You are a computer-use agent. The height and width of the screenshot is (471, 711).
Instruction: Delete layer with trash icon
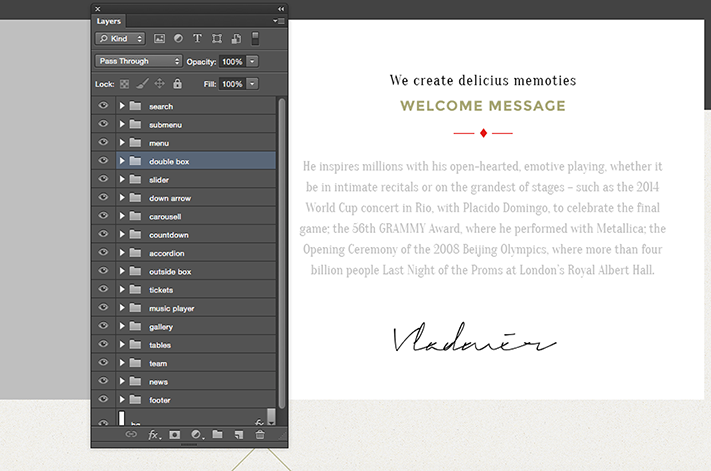260,435
